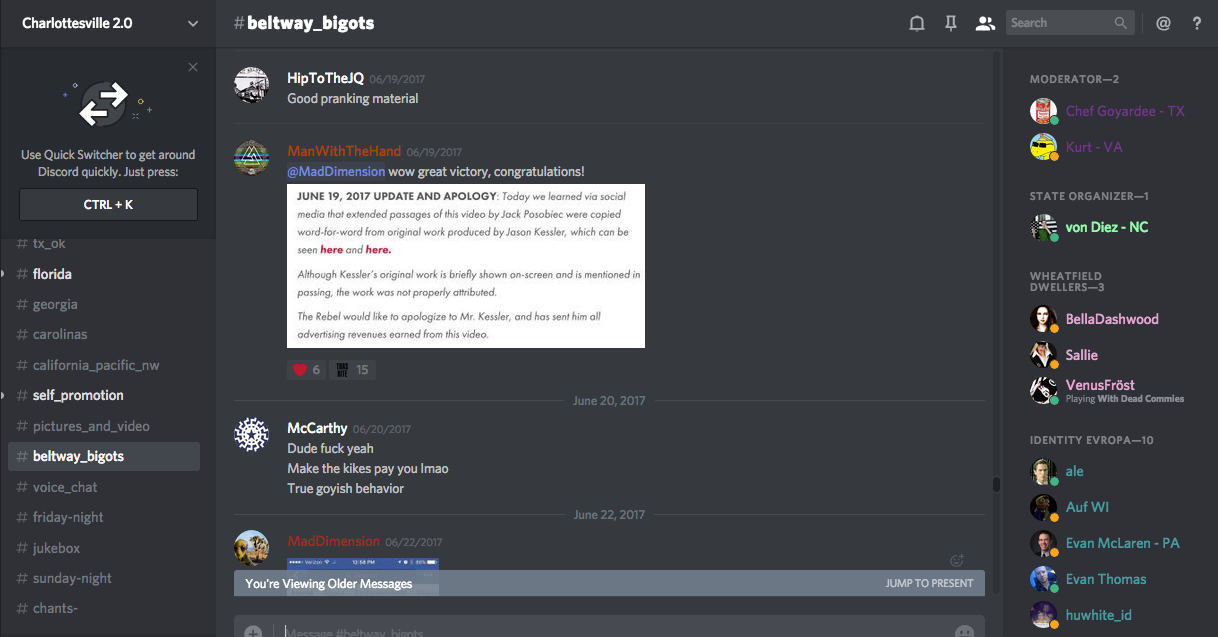Open mentions with the @ icon
The width and height of the screenshot is (1218, 637).
(1163, 23)
